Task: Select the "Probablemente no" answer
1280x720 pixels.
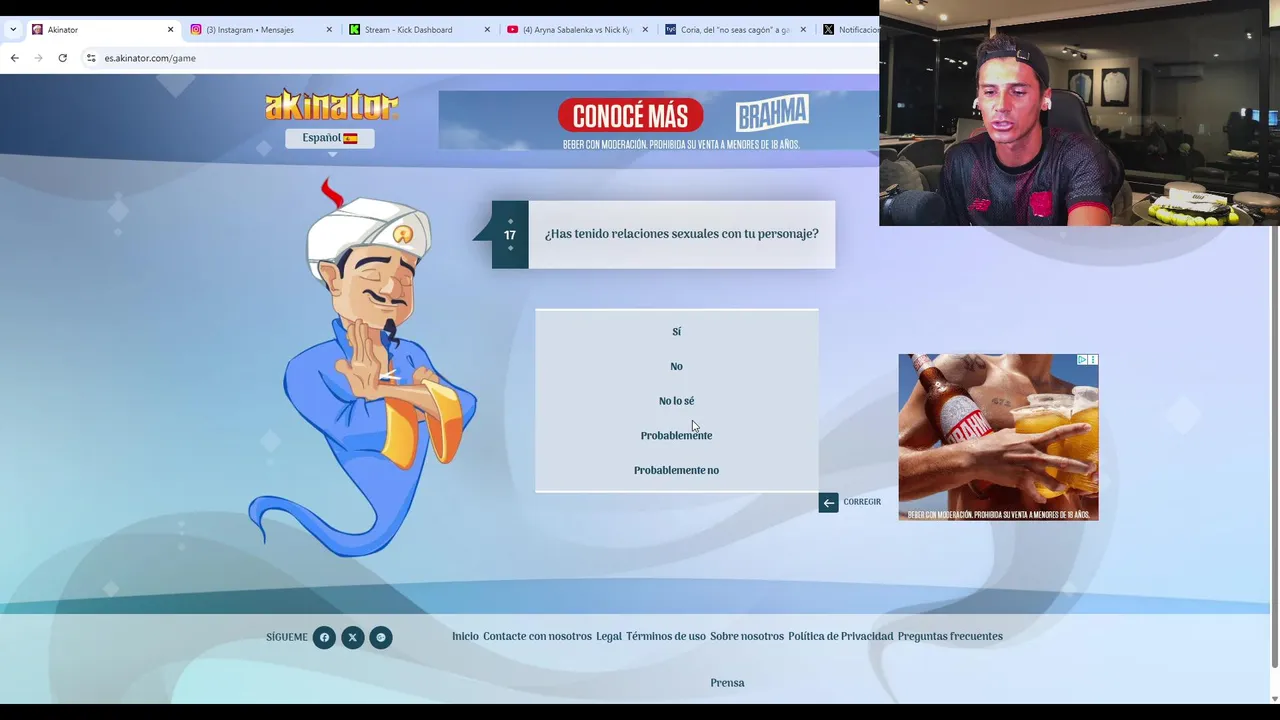Action: pos(676,470)
